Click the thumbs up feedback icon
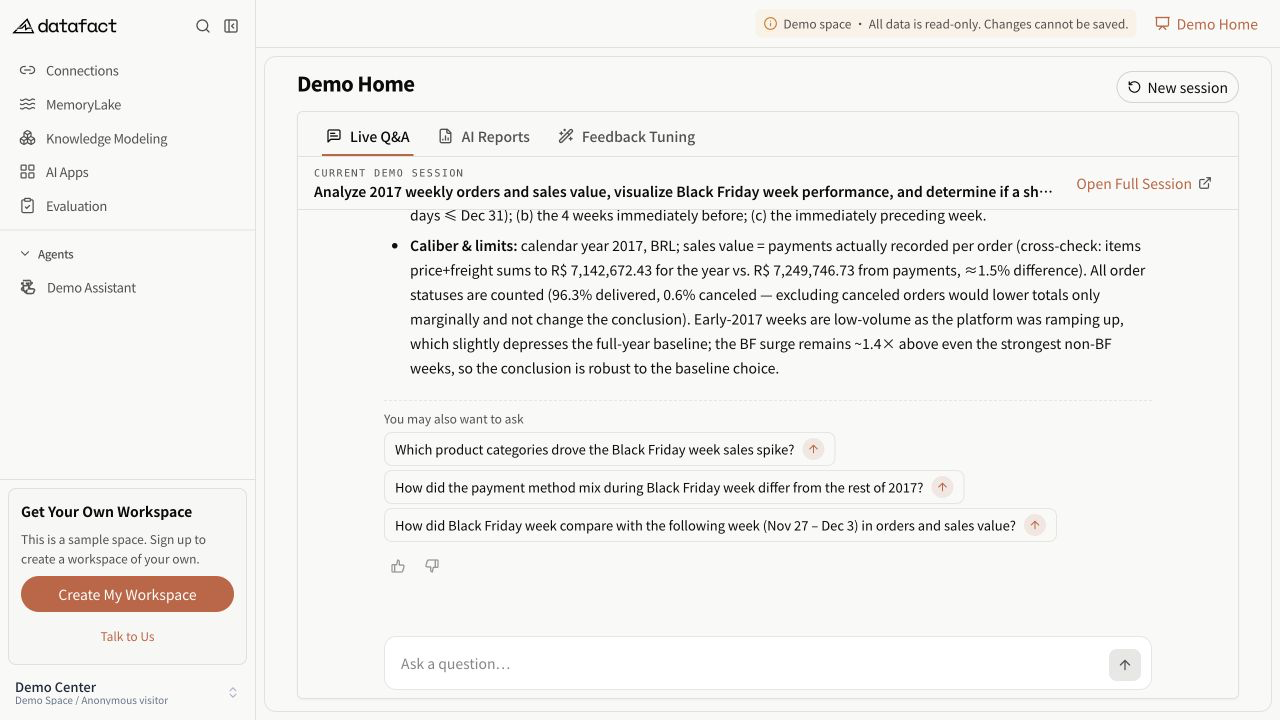The image size is (1280, 720). point(398,566)
